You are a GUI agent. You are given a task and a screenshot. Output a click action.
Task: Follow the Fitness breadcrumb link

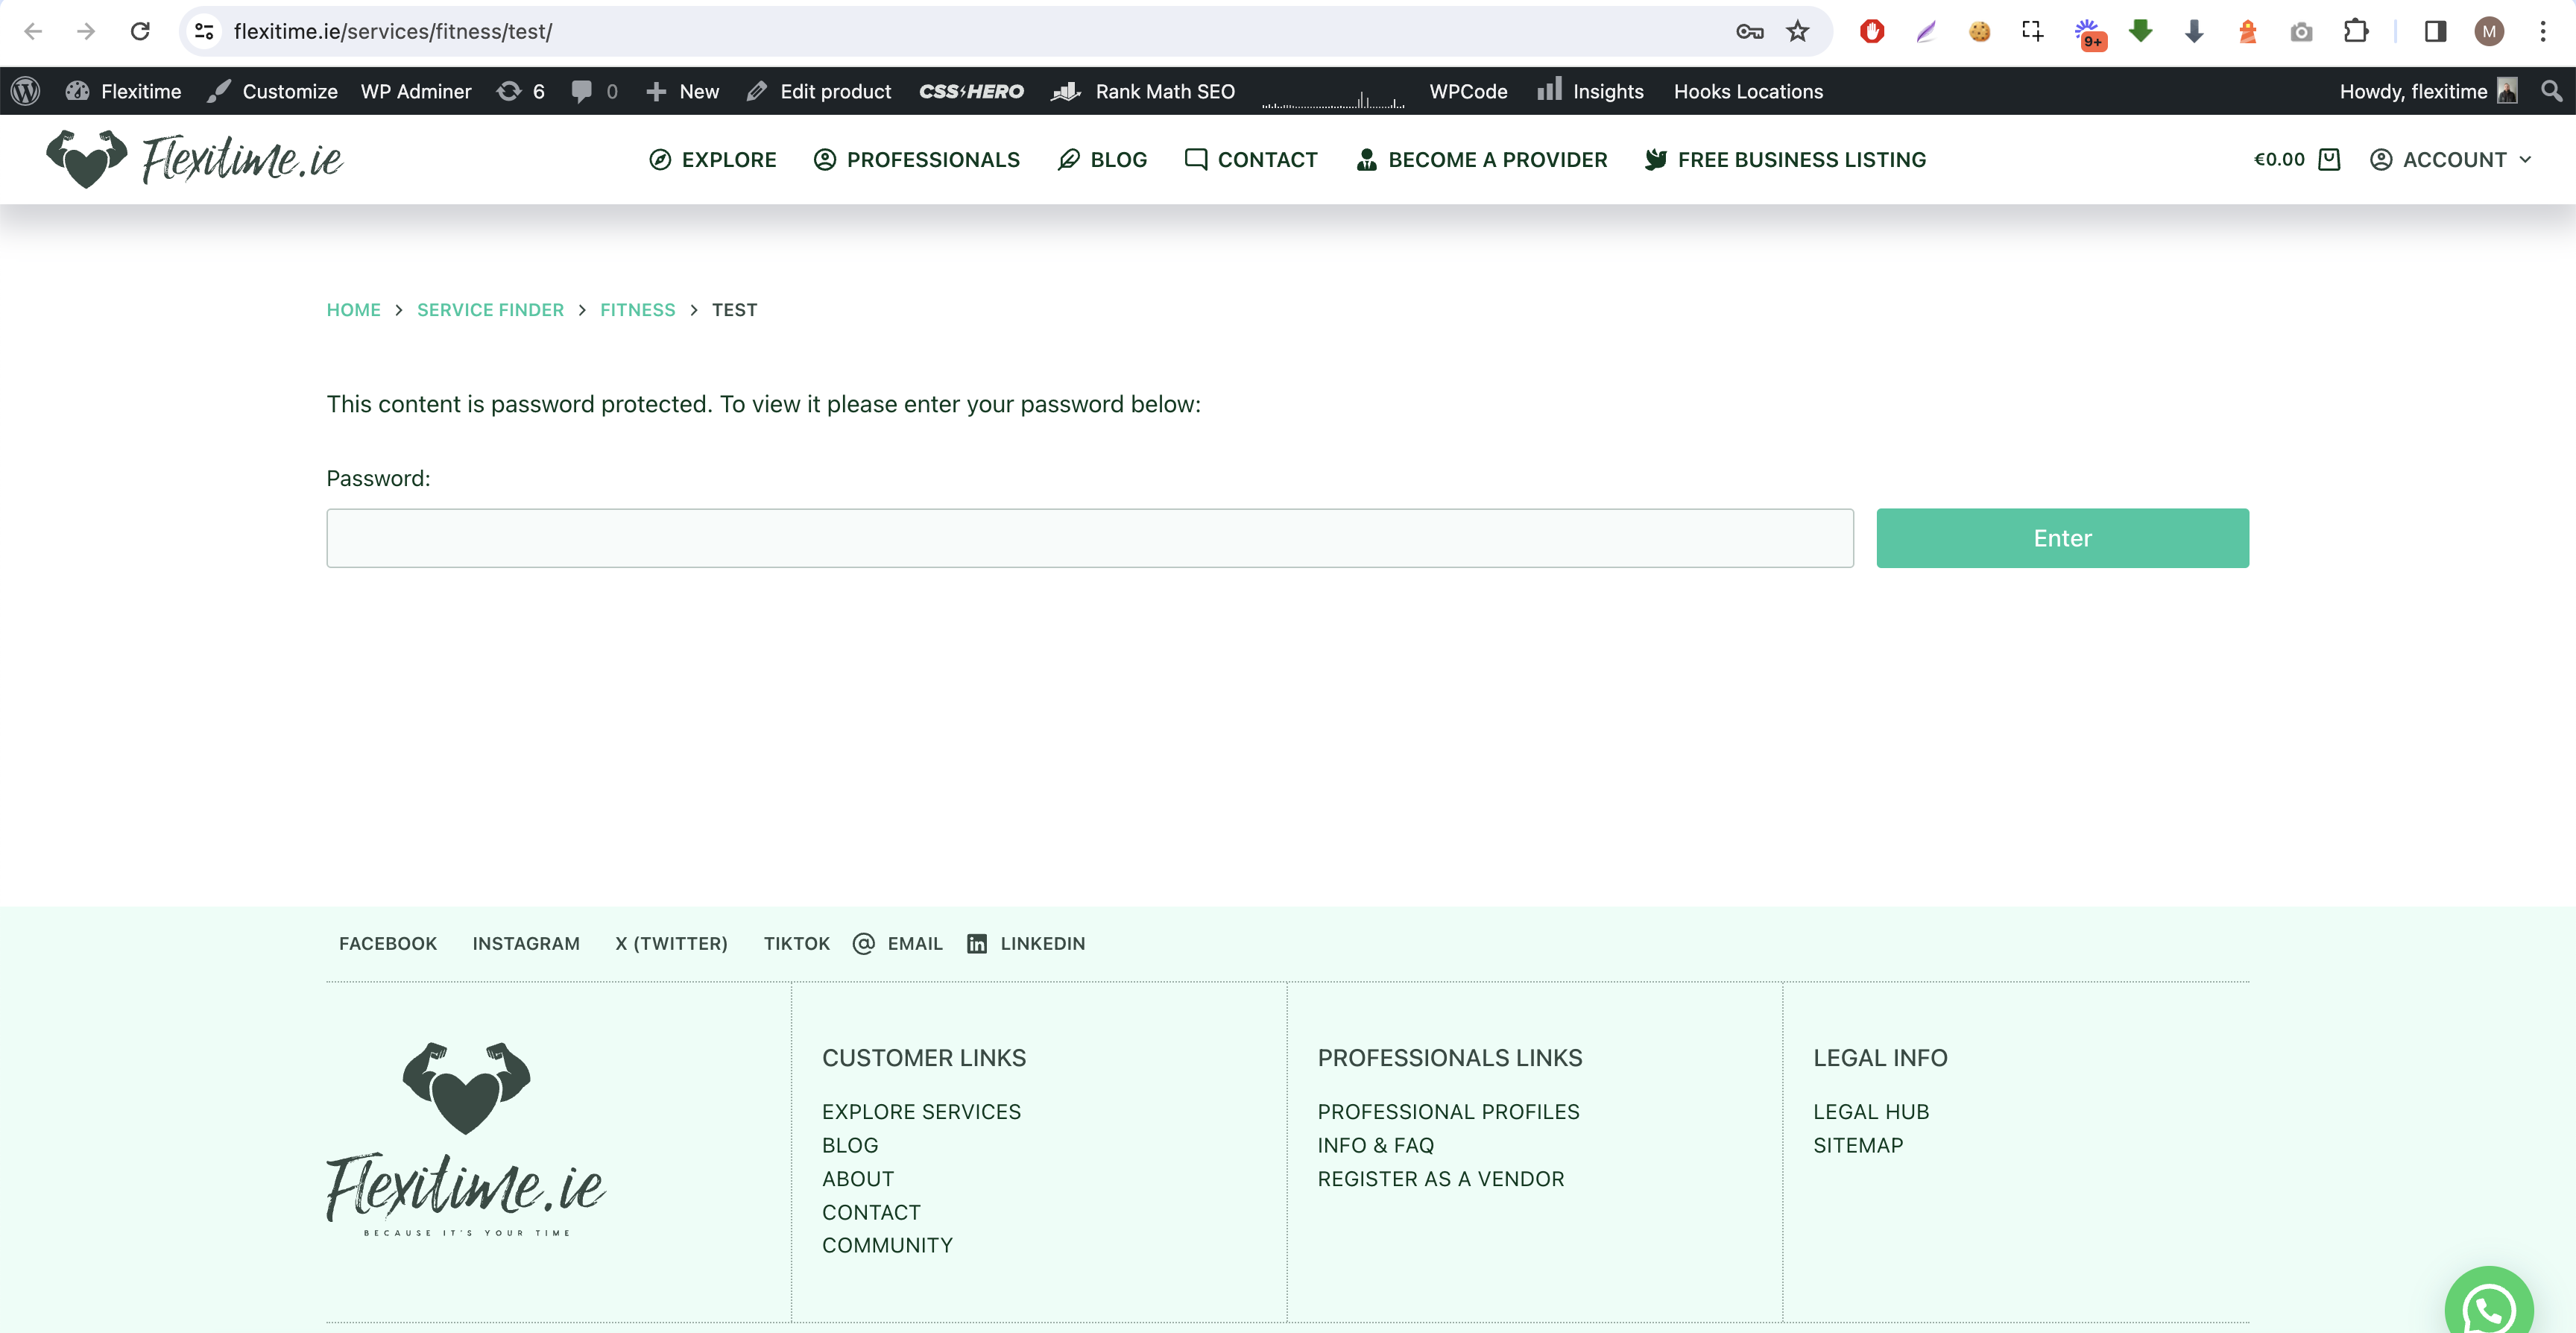point(637,309)
